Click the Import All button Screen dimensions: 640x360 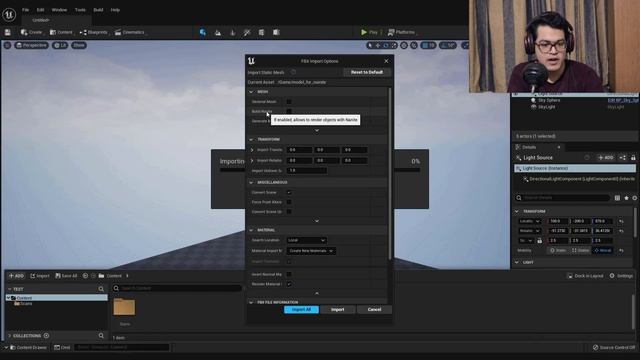click(x=301, y=310)
